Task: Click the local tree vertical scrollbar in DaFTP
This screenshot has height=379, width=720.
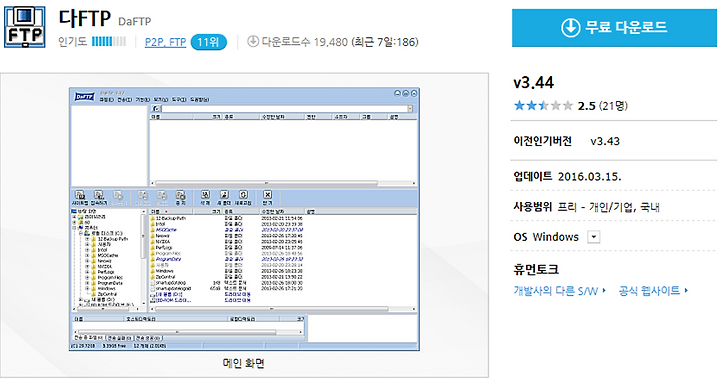Action: pos(143,257)
